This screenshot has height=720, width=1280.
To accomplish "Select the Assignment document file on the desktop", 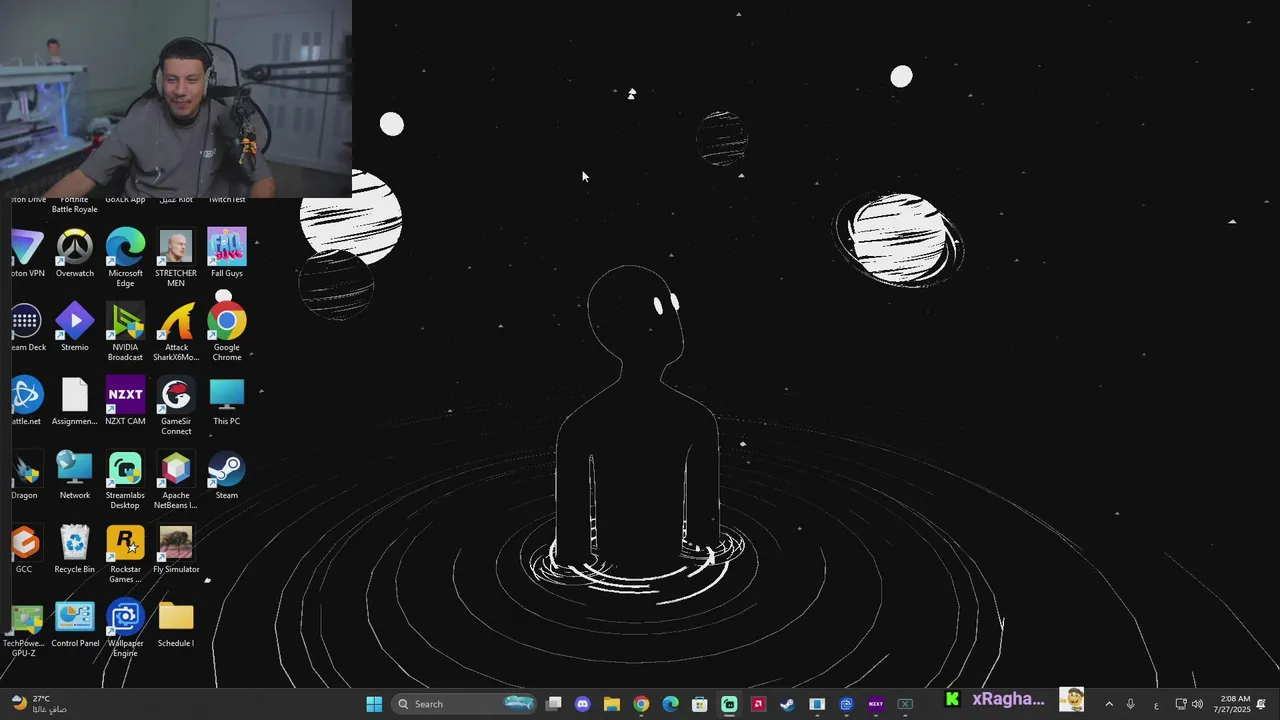I will pyautogui.click(x=75, y=401).
